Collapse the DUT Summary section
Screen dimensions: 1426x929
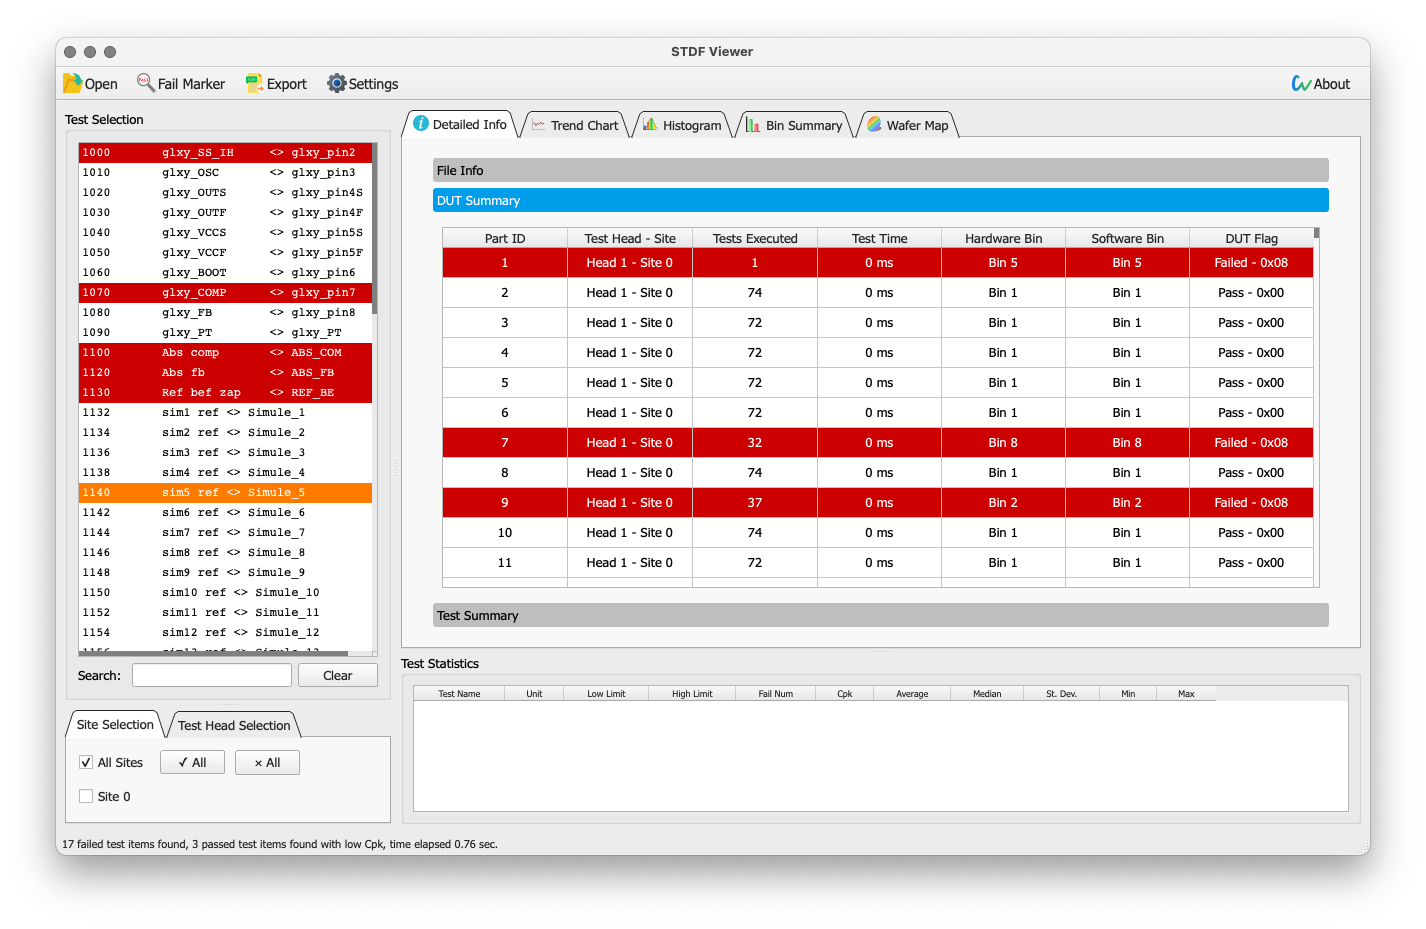(880, 199)
